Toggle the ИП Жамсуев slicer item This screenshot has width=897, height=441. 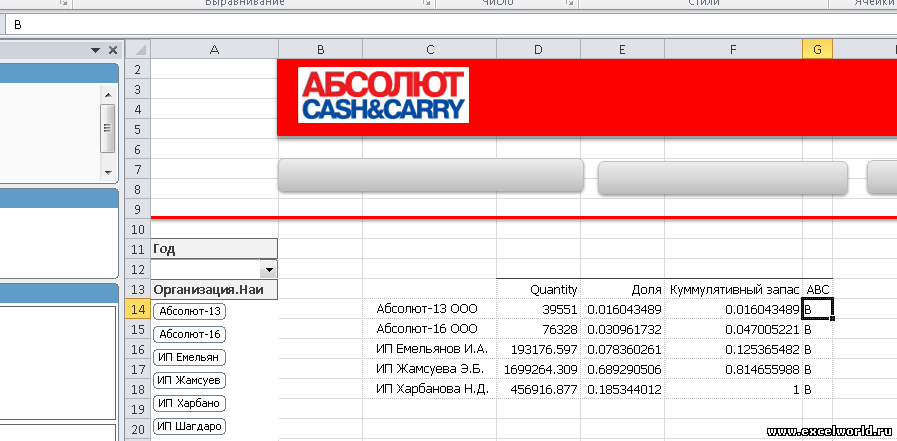tap(190, 380)
